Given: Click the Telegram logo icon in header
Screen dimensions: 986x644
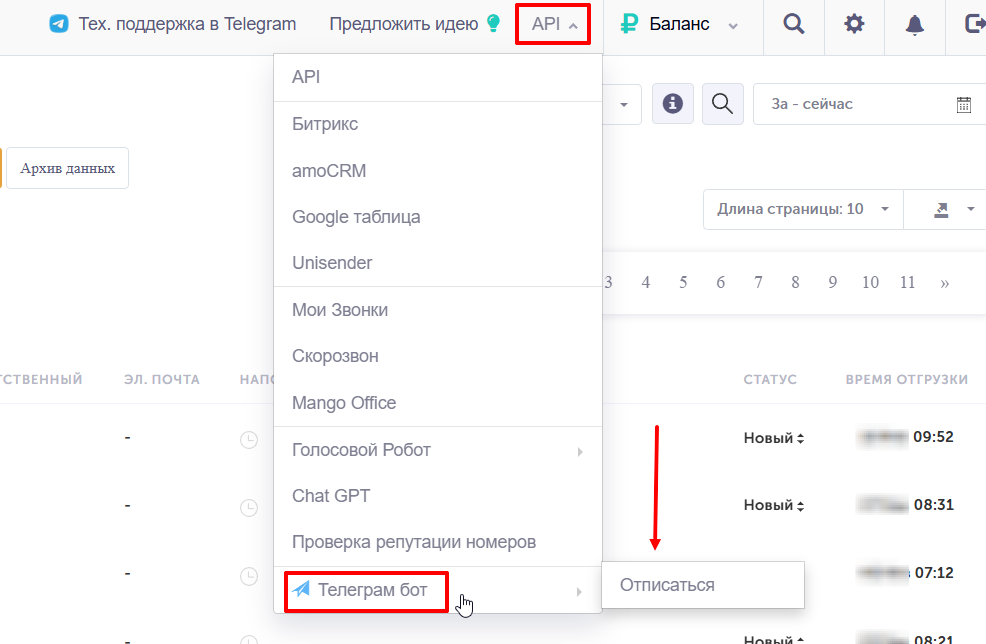Looking at the screenshot, I should (x=58, y=24).
